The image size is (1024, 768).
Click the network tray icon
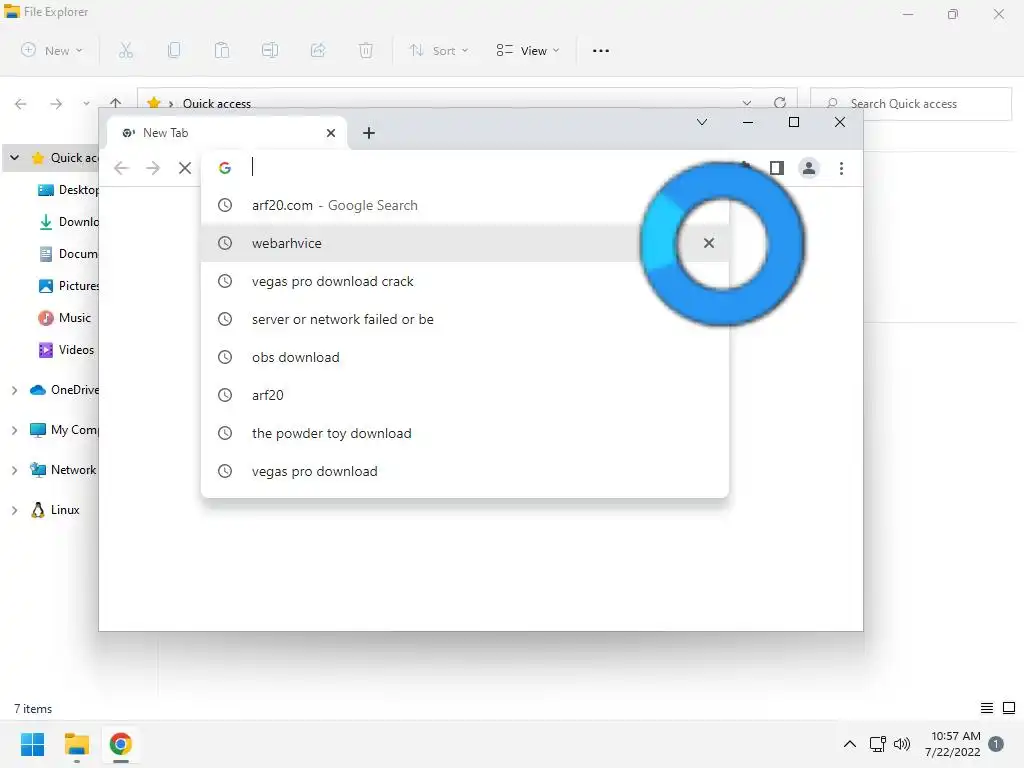point(877,744)
